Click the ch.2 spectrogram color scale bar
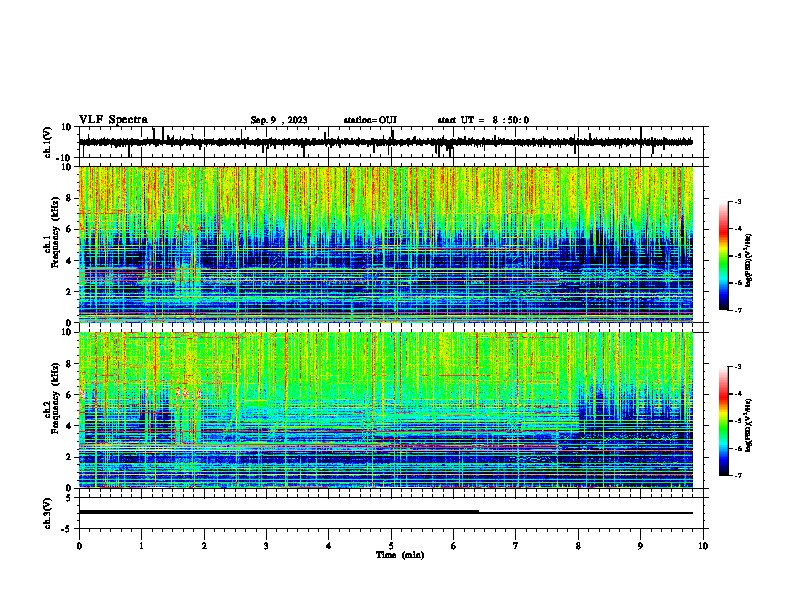 click(x=723, y=421)
